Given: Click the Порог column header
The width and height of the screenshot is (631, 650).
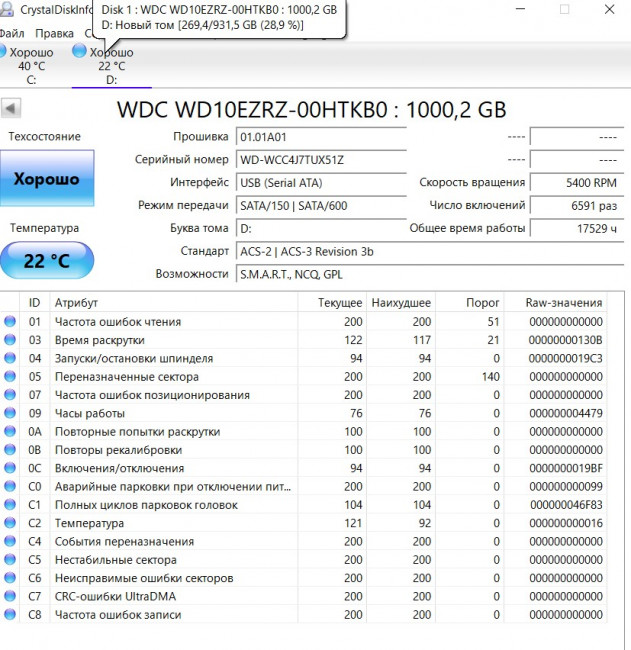Looking at the screenshot, I should point(470,303).
